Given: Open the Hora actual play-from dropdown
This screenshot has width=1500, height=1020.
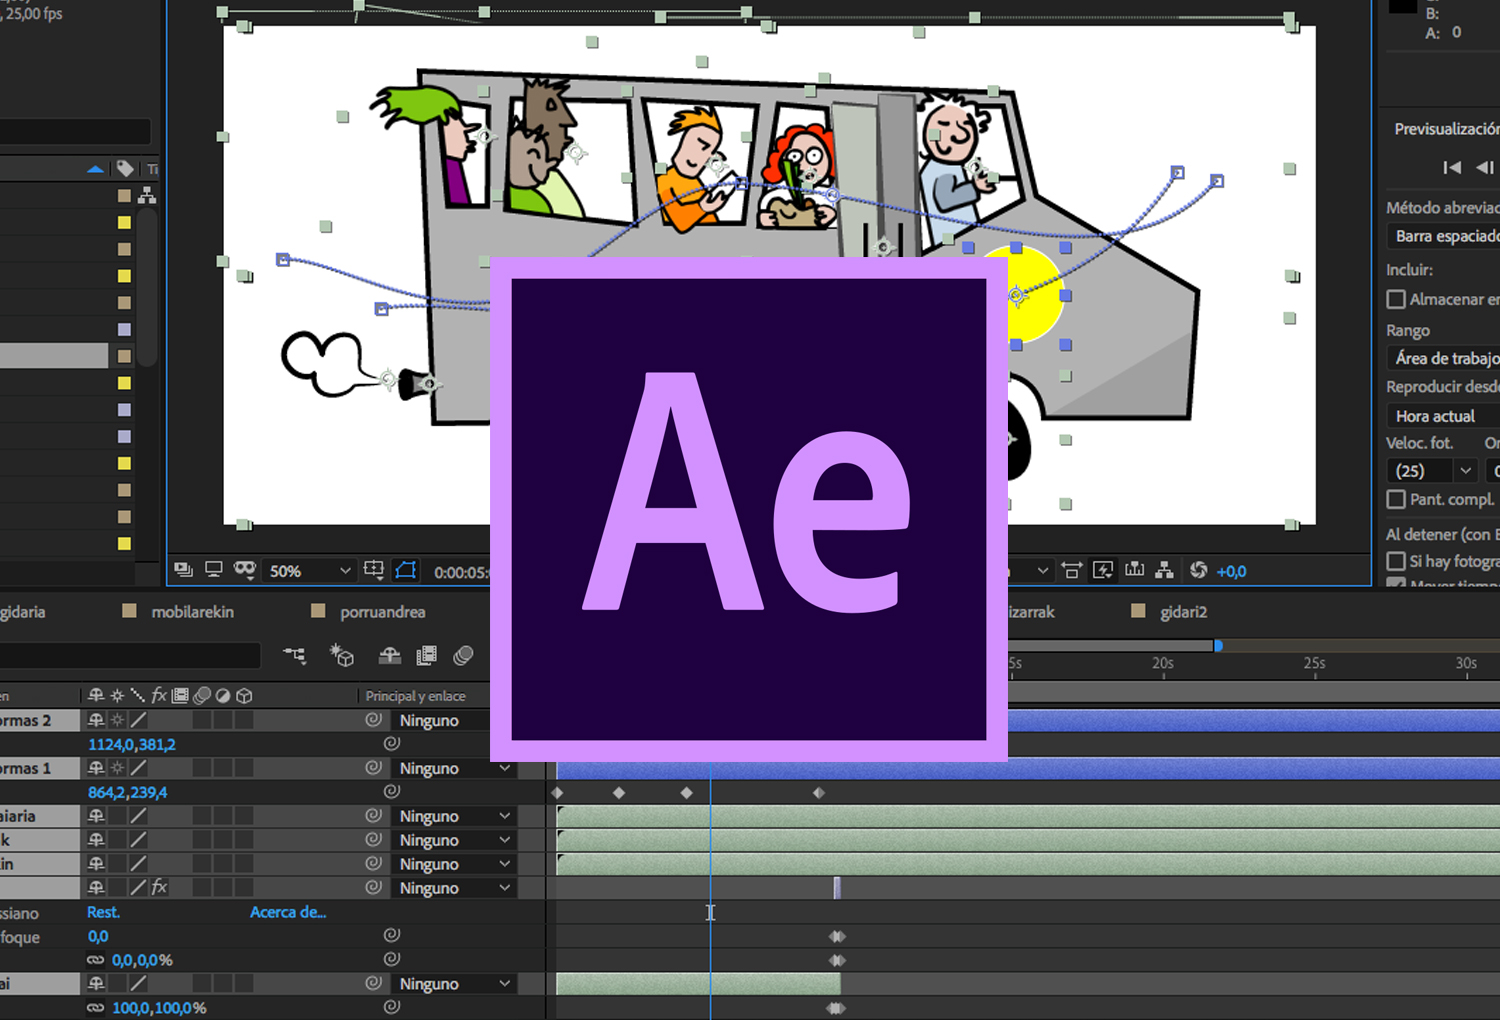Looking at the screenshot, I should (1443, 416).
